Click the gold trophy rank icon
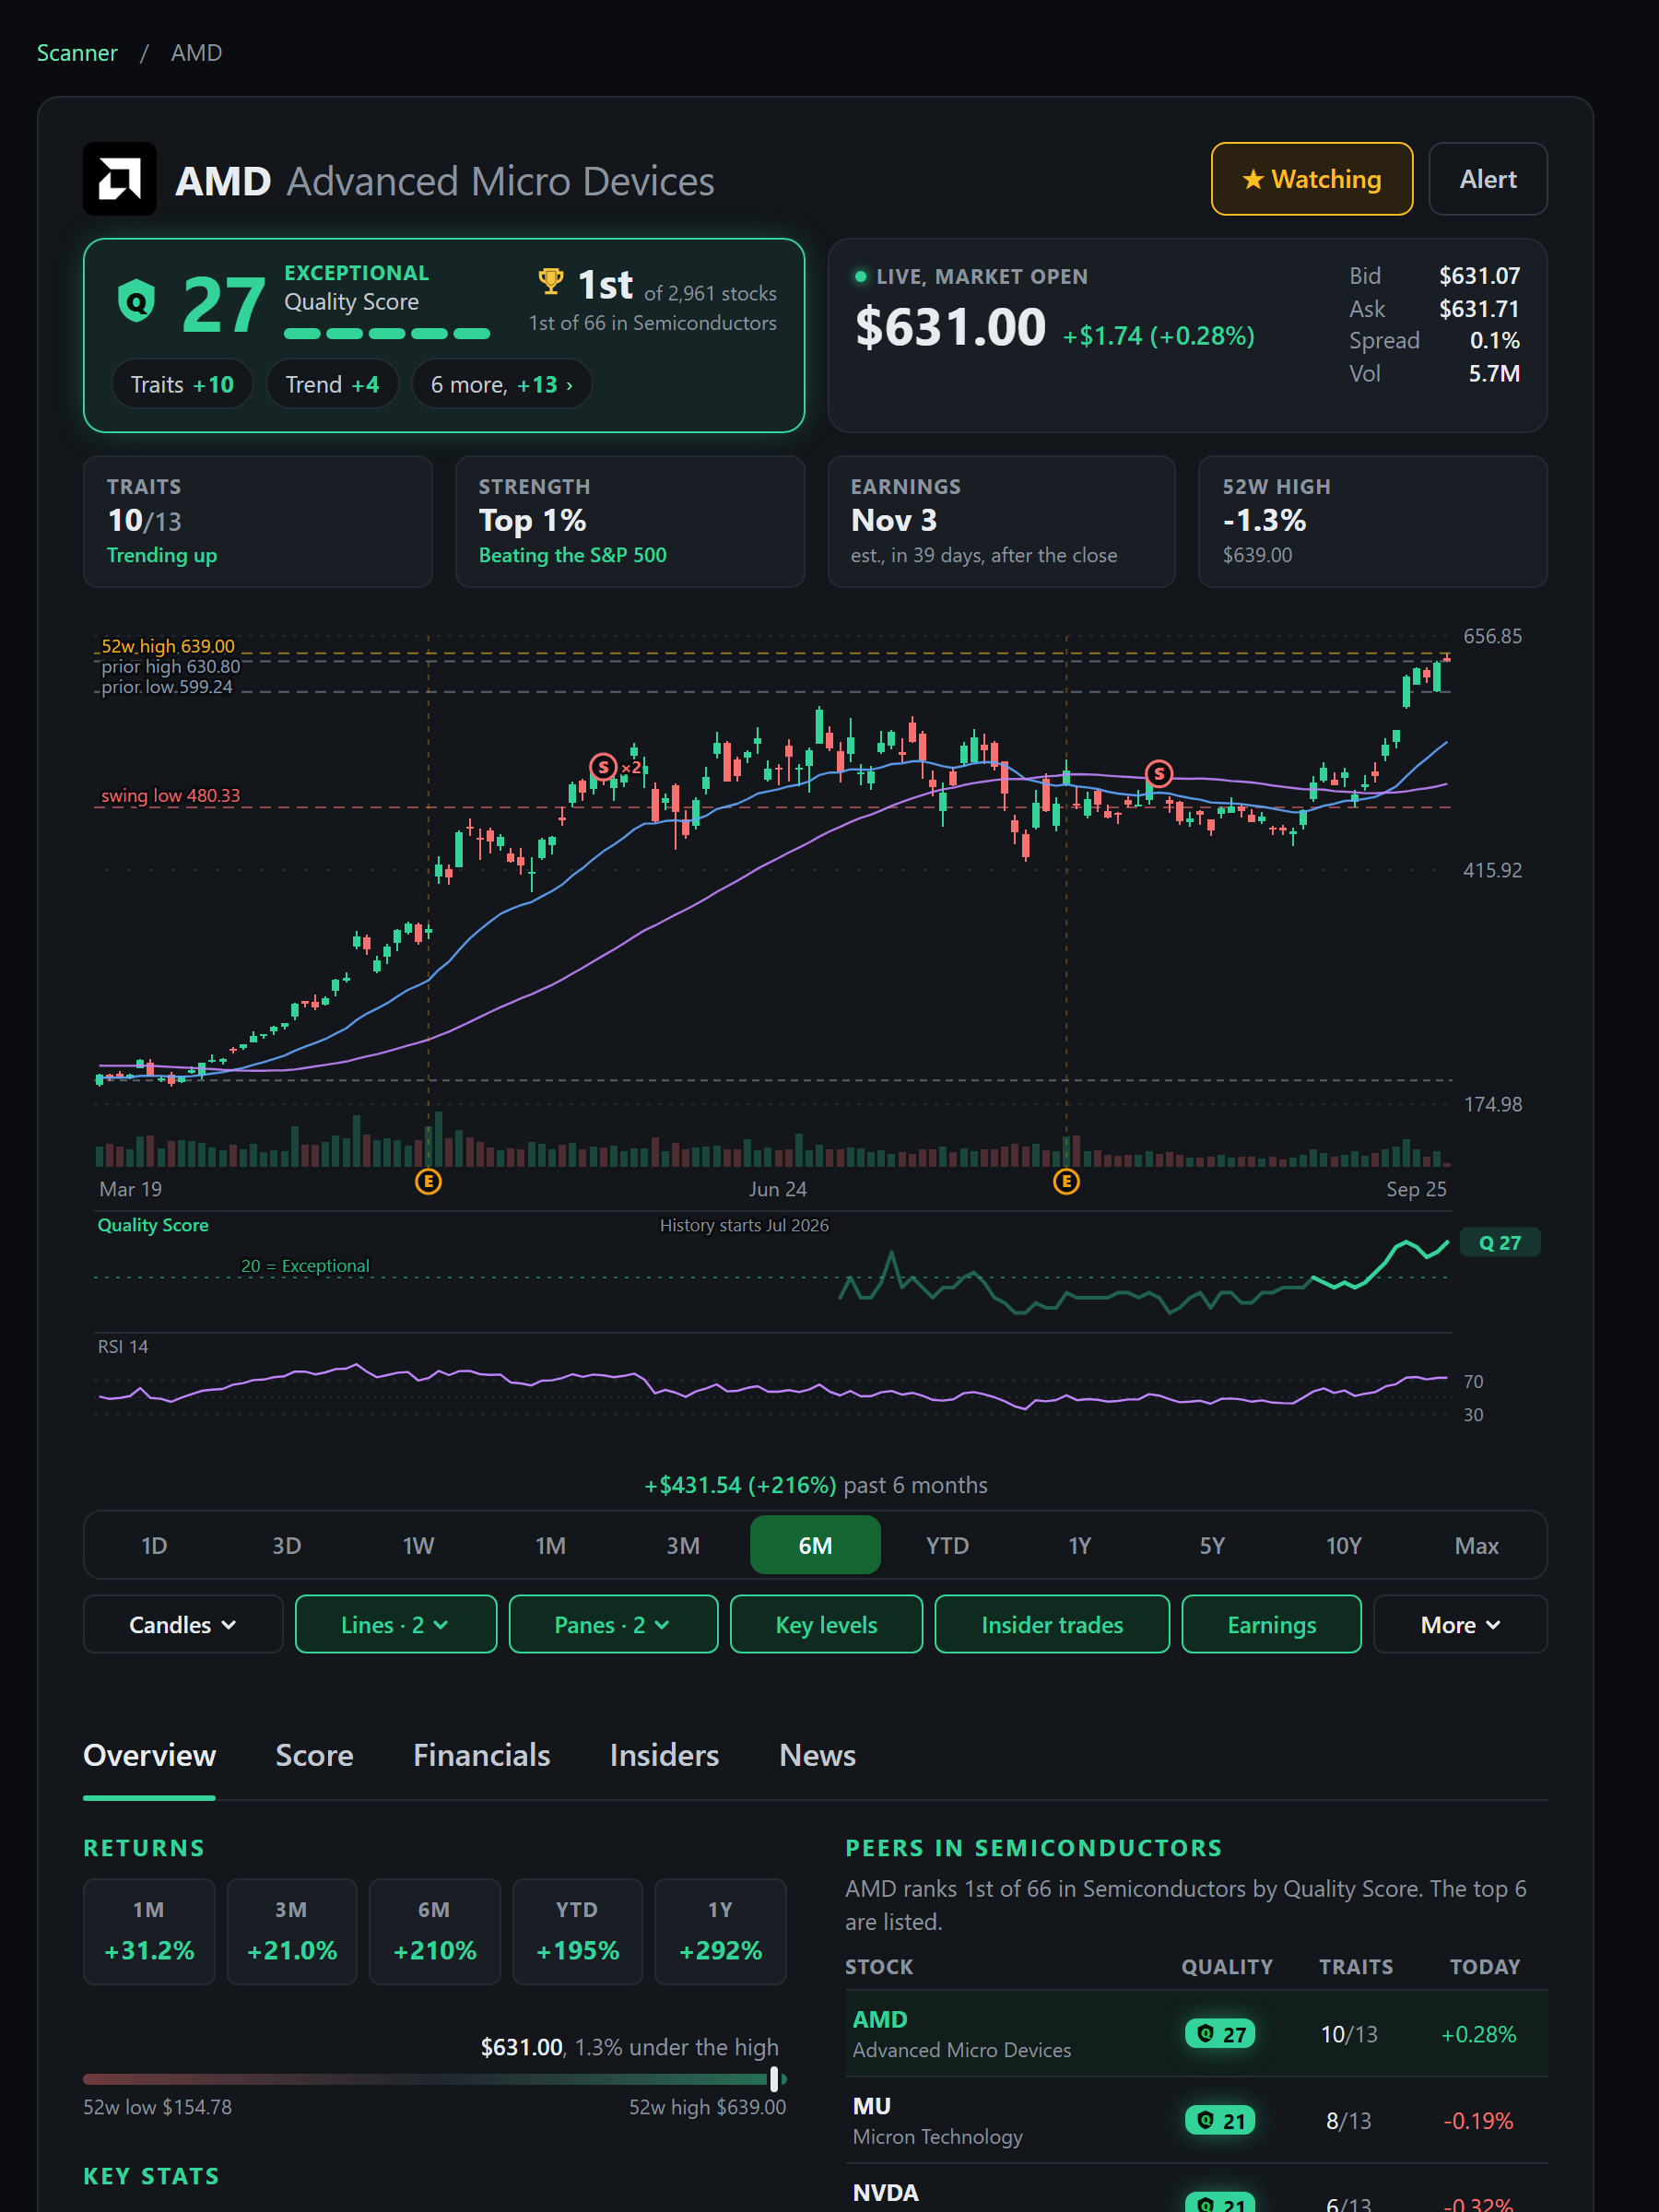 [551, 282]
